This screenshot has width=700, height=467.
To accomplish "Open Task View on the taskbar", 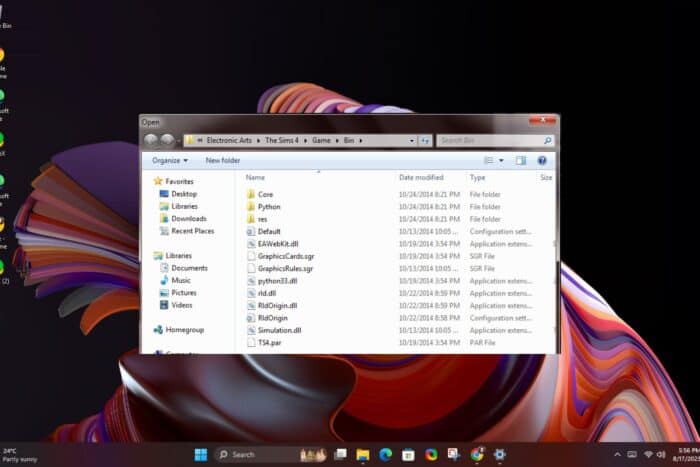I will 340,454.
